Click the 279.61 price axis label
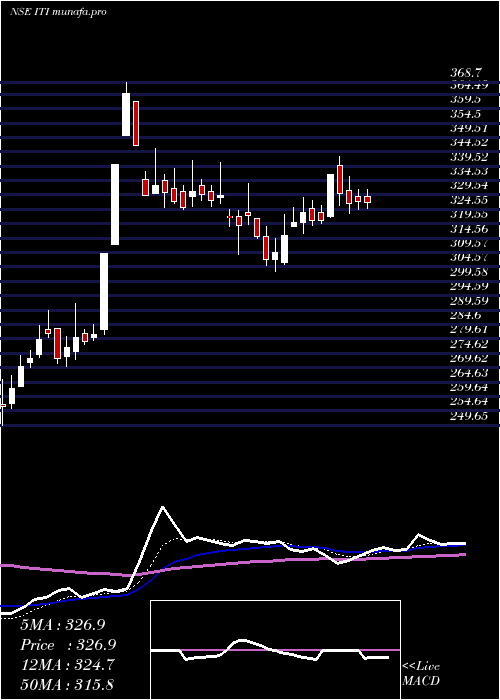Screen dimensions: 500x700 pyautogui.click(x=468, y=329)
